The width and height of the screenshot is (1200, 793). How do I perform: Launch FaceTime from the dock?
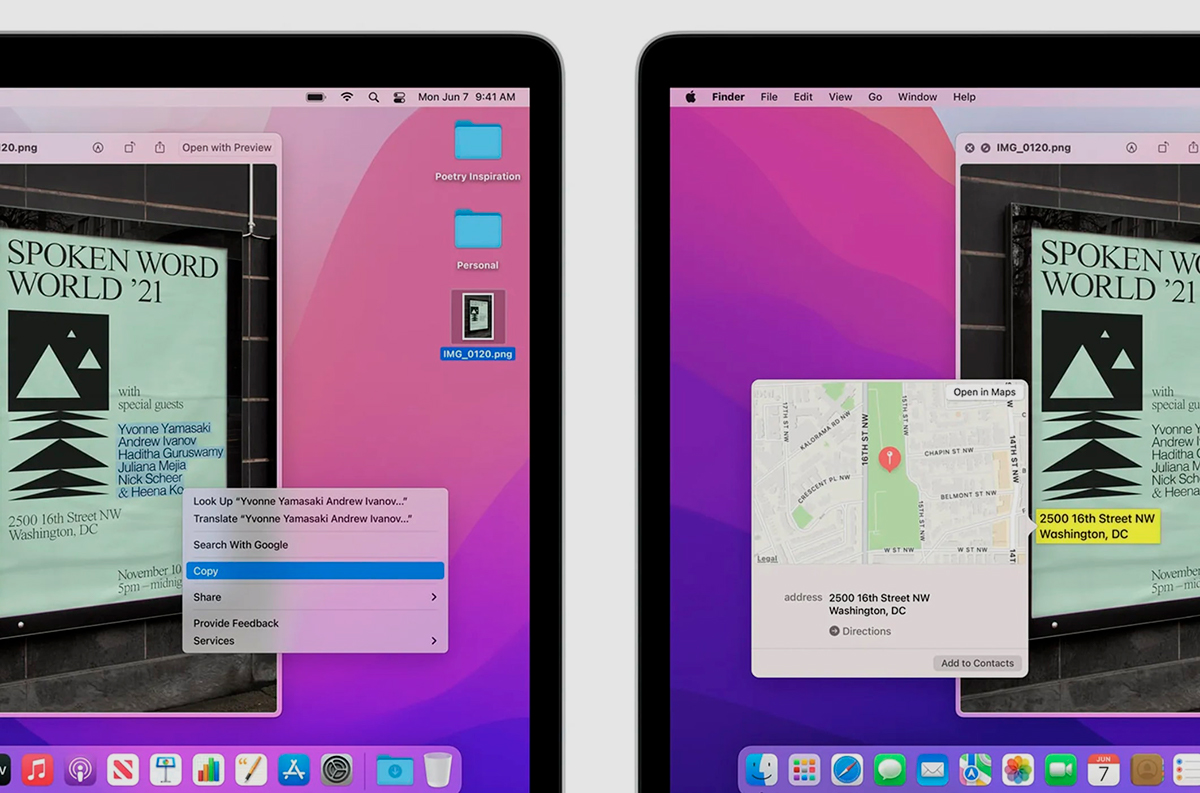(1061, 769)
